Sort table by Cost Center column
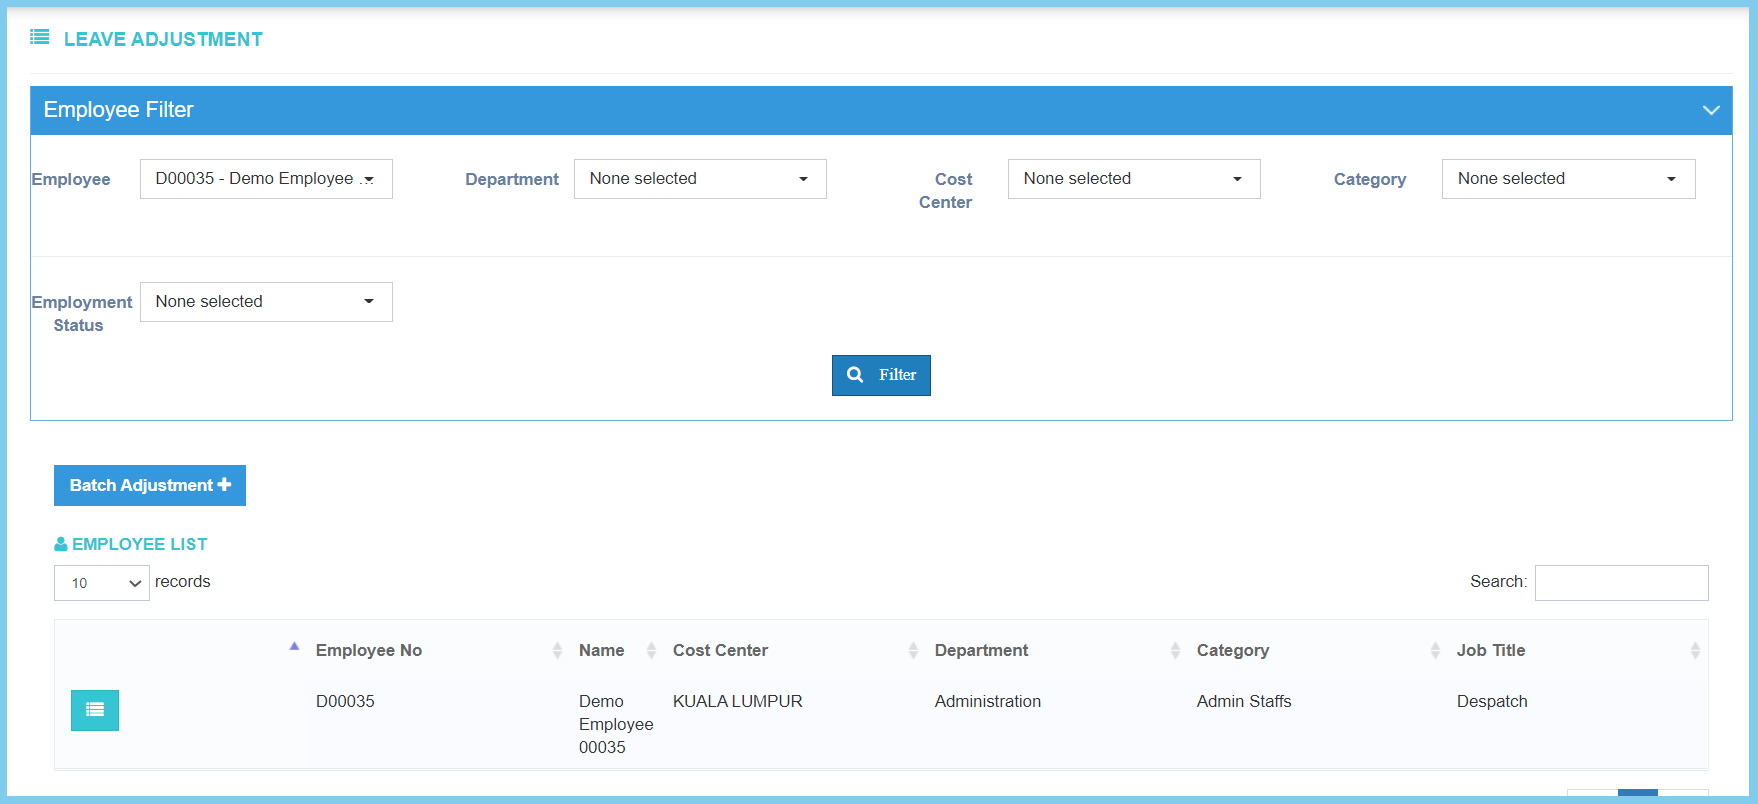Viewport: 1758px width, 804px height. tap(720, 650)
